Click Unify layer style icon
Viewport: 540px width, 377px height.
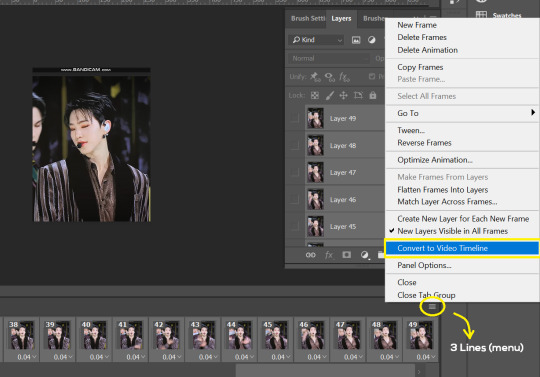click(x=344, y=76)
